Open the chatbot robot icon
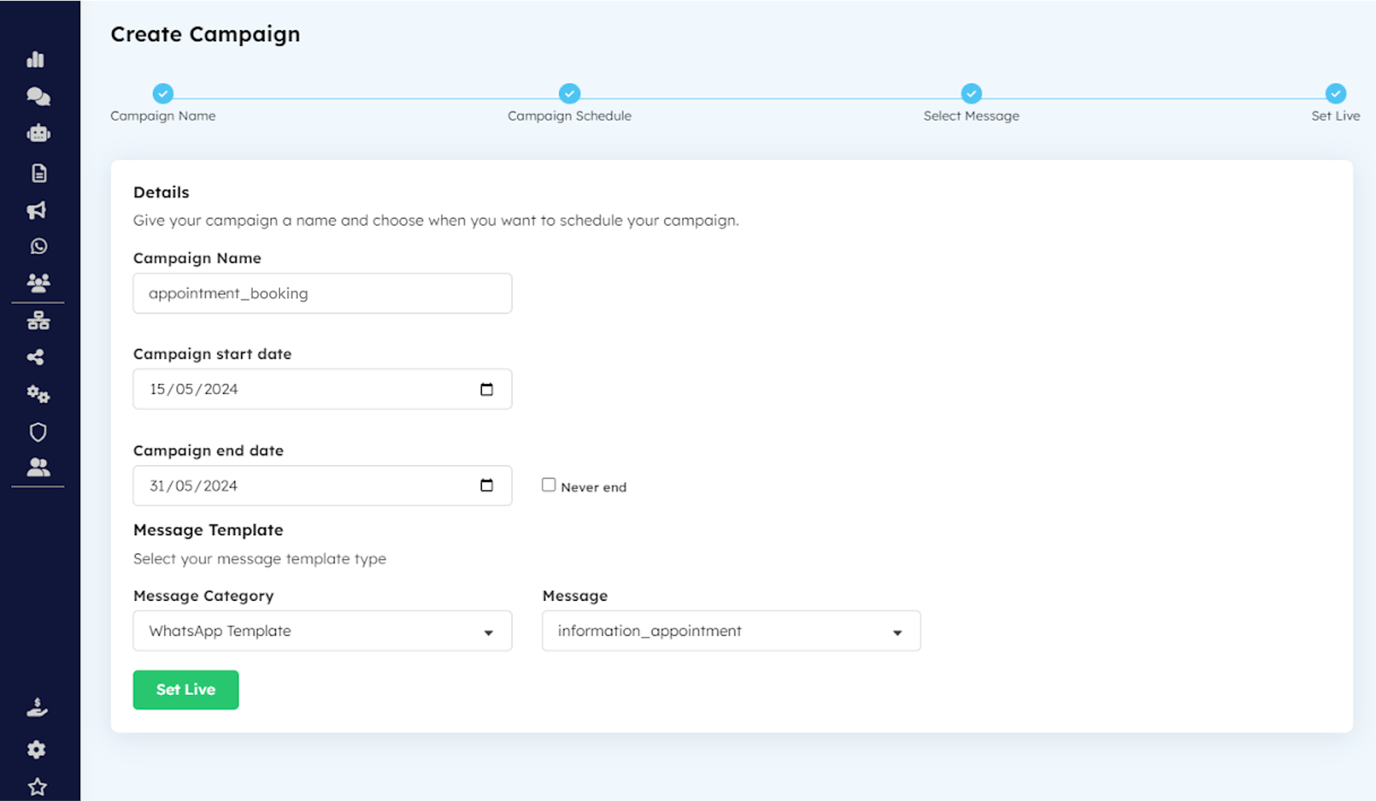The height and width of the screenshot is (801, 1376). coord(37,132)
